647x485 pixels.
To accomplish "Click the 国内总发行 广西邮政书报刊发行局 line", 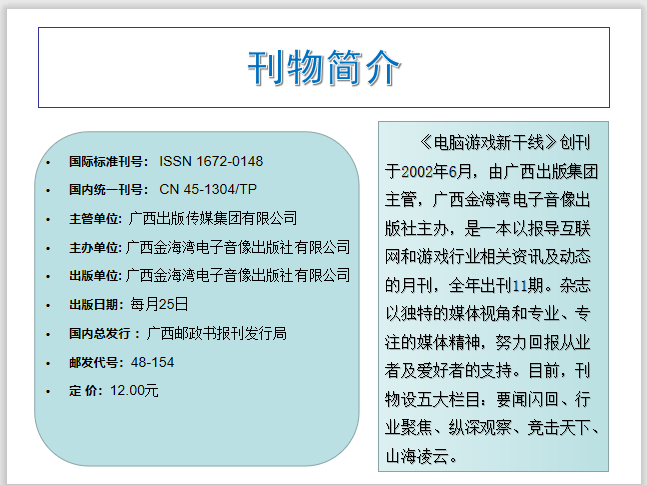I will click(x=177, y=333).
